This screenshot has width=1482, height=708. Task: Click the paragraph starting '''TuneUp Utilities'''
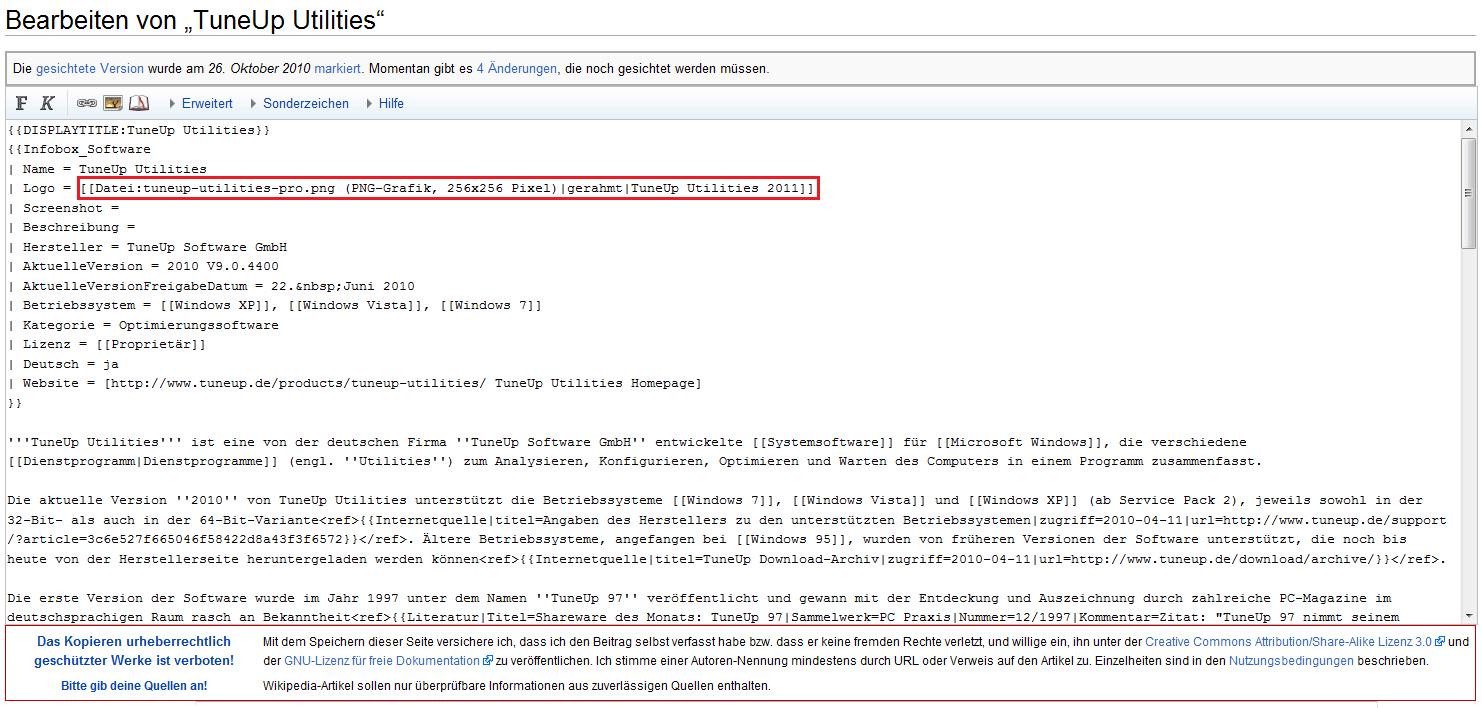point(635,451)
